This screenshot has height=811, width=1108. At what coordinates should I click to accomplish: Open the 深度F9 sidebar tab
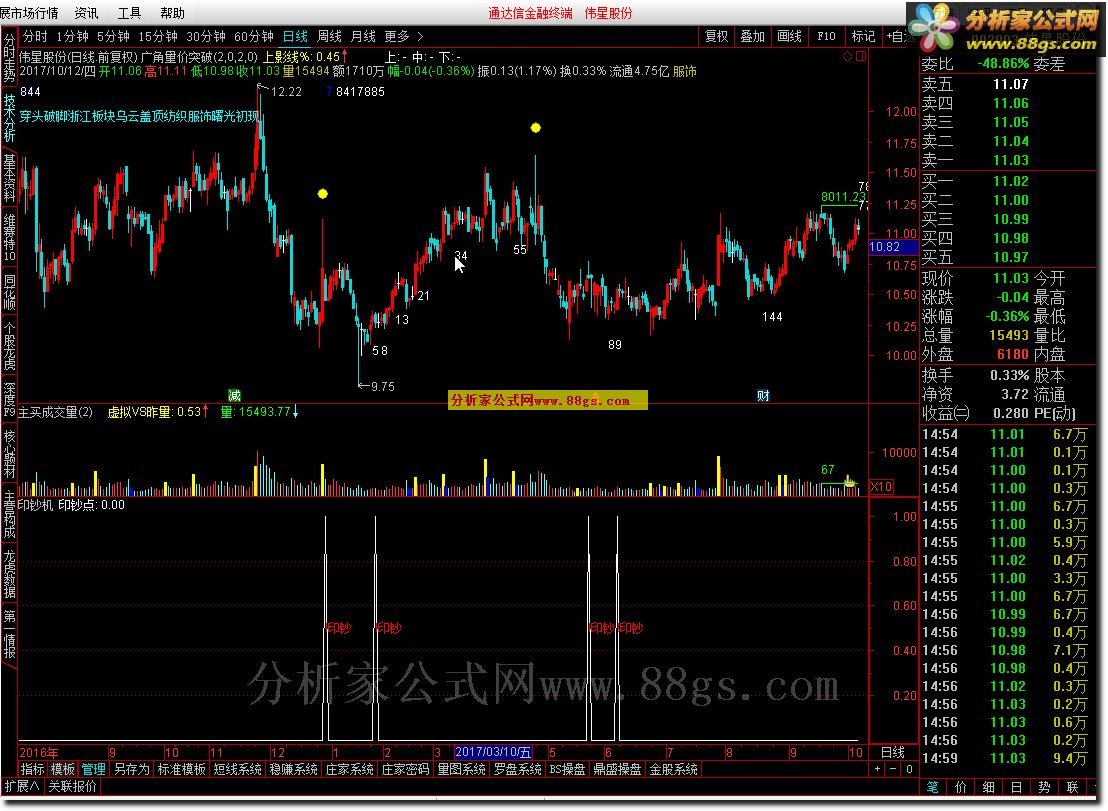pos(9,399)
